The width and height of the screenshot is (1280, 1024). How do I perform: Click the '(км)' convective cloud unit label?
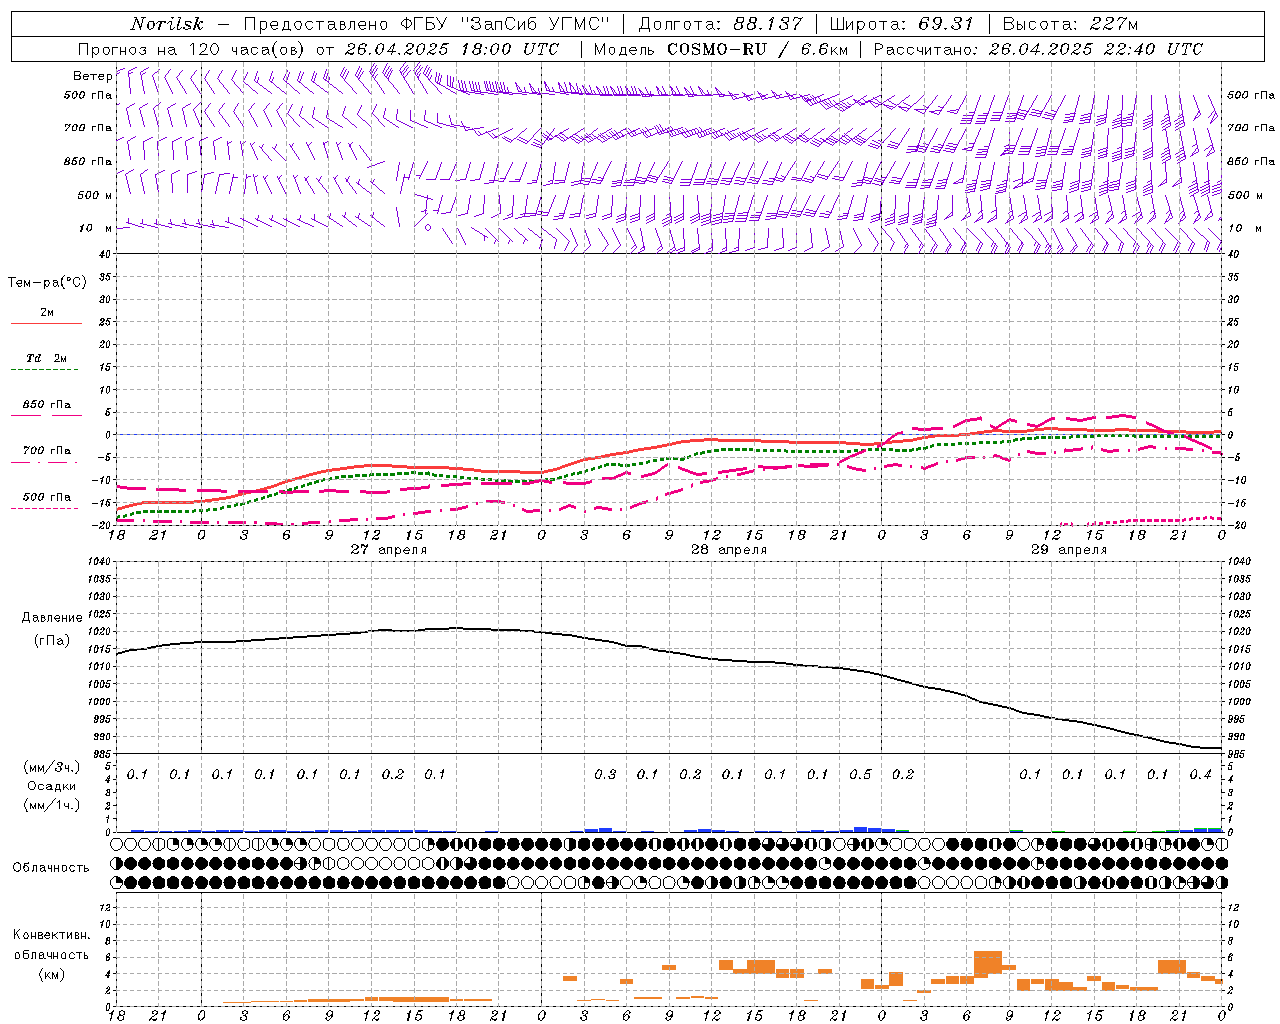(52, 974)
